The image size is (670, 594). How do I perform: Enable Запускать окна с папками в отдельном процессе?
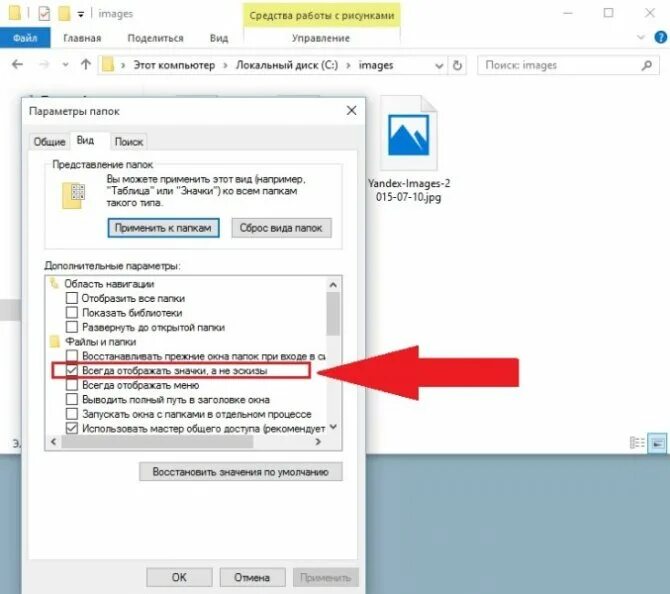pos(72,414)
